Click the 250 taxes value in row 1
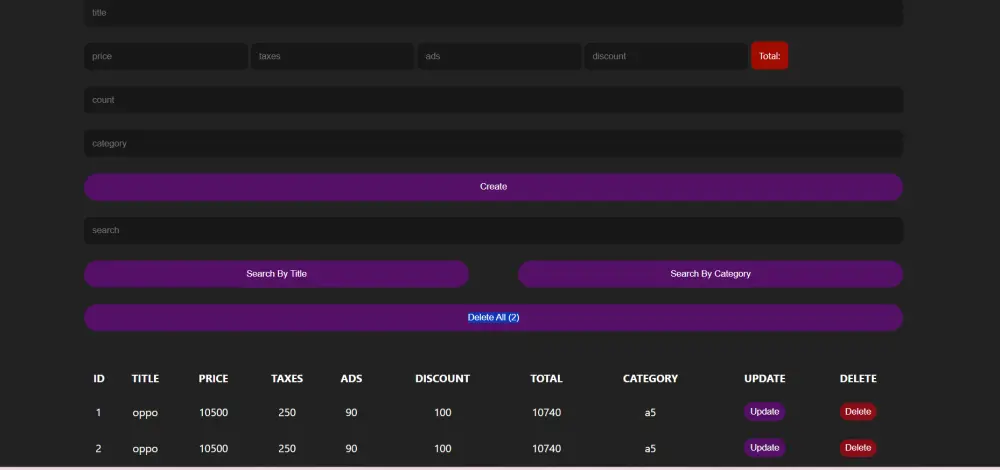1000x470 pixels. pyautogui.click(x=287, y=413)
